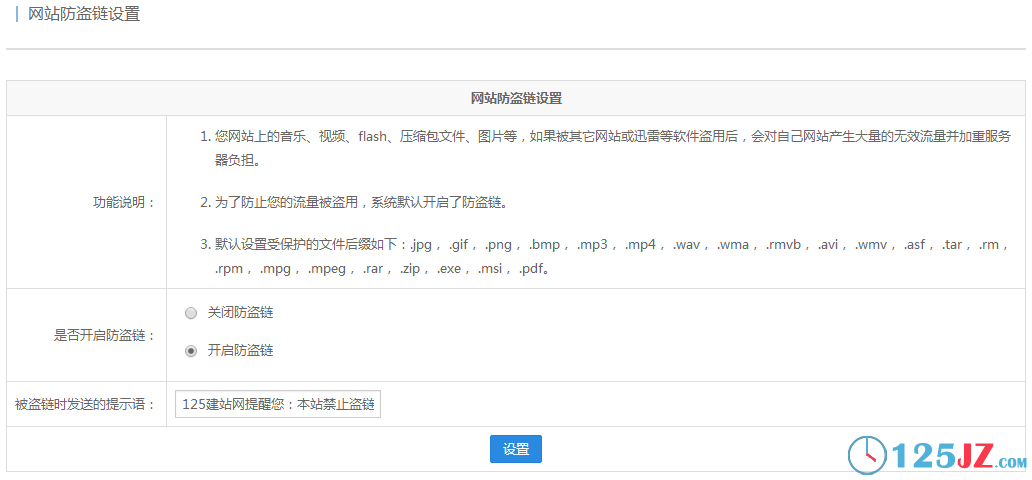This screenshot has height=480, width=1032.
Task: Click the .com part of the logo
Action: (1011, 462)
